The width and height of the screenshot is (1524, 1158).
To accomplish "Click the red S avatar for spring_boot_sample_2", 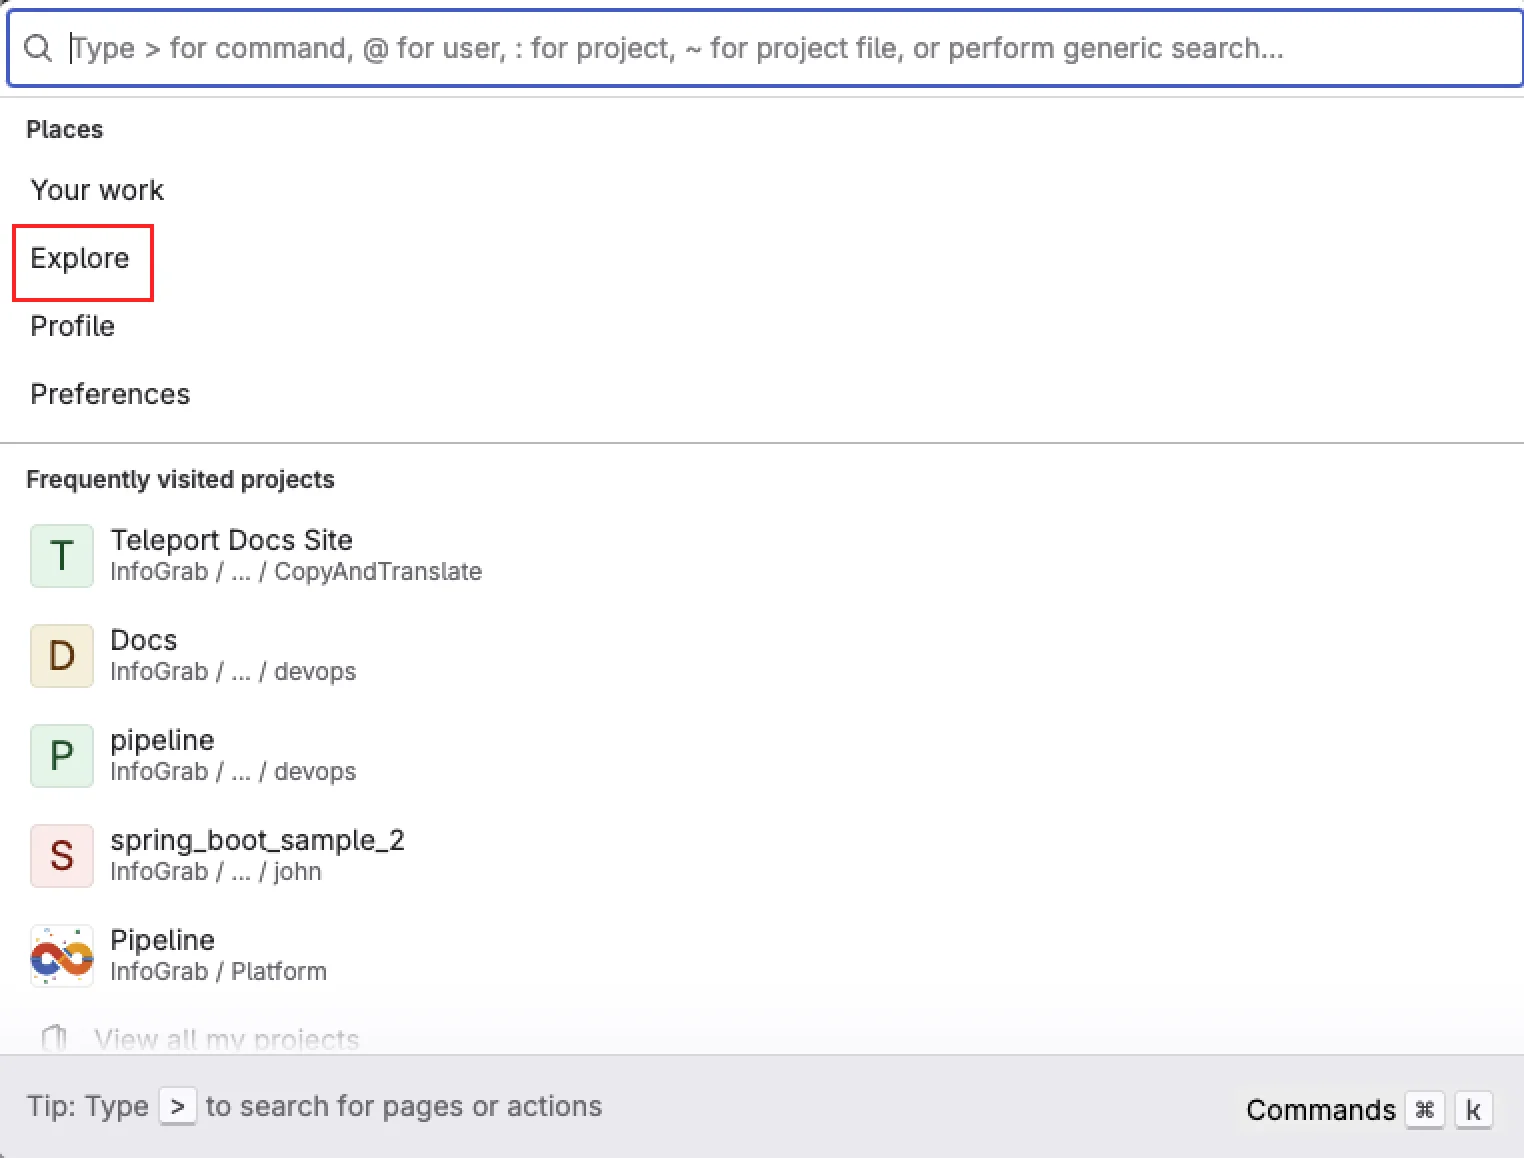I will point(62,856).
